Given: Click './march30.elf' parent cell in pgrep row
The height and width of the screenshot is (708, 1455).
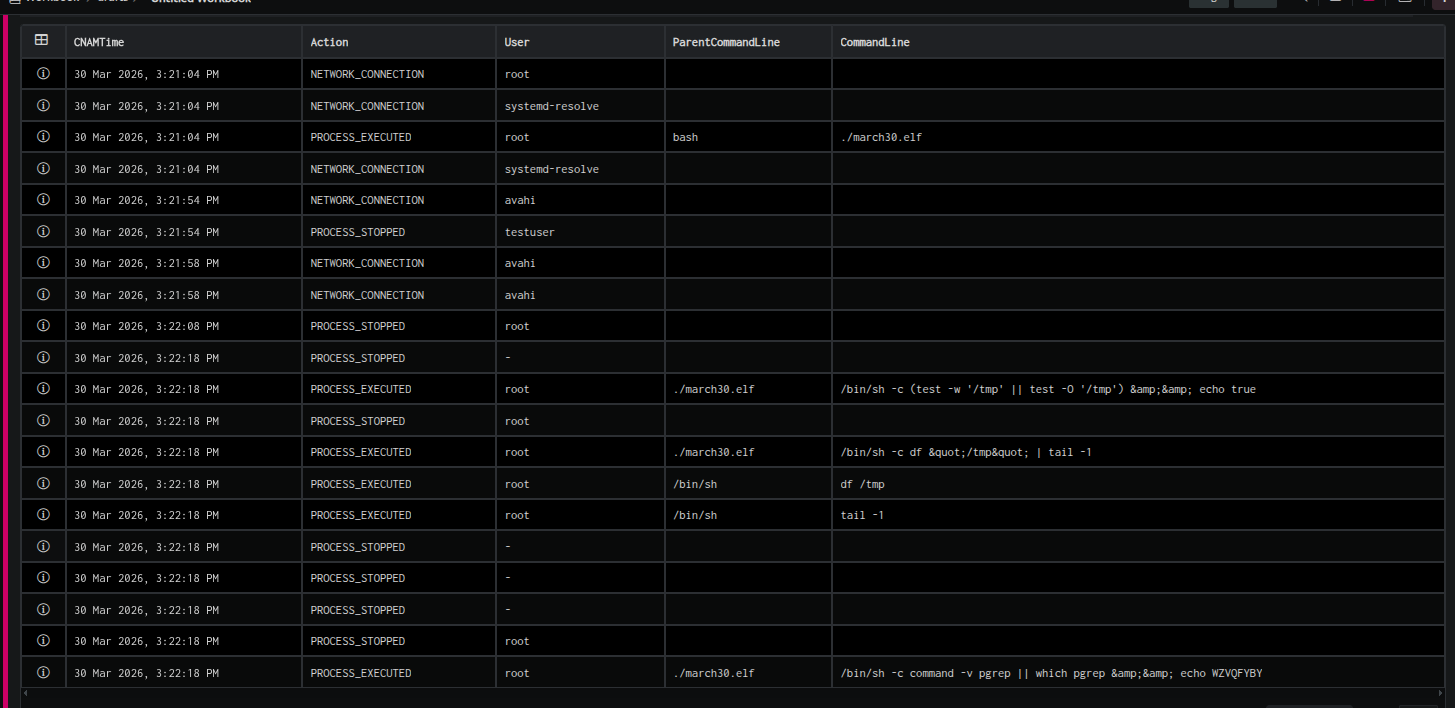Looking at the screenshot, I should tap(748, 673).
